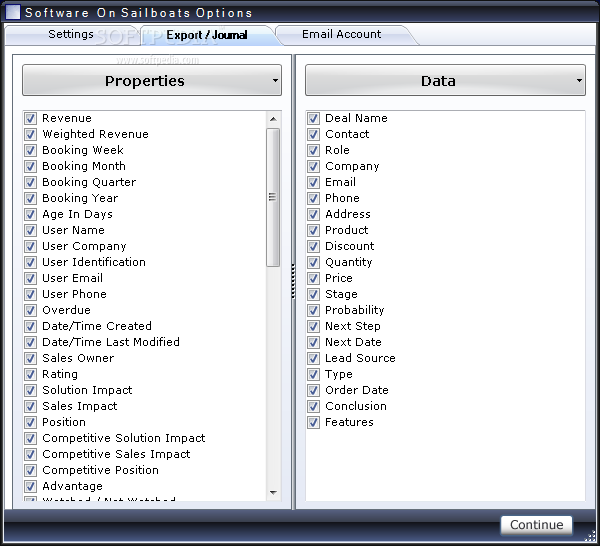This screenshot has width=600, height=546.
Task: Disable the Sales Impact checkbox
Action: tap(31, 406)
